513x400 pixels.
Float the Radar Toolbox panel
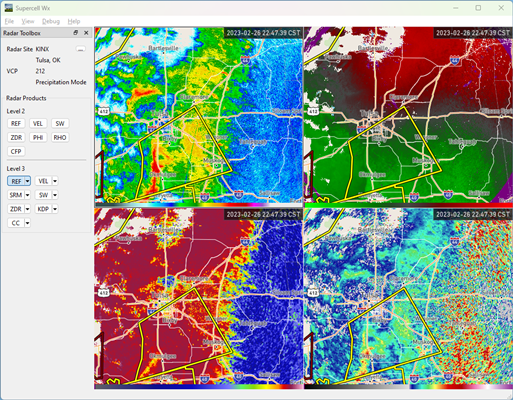(76, 33)
